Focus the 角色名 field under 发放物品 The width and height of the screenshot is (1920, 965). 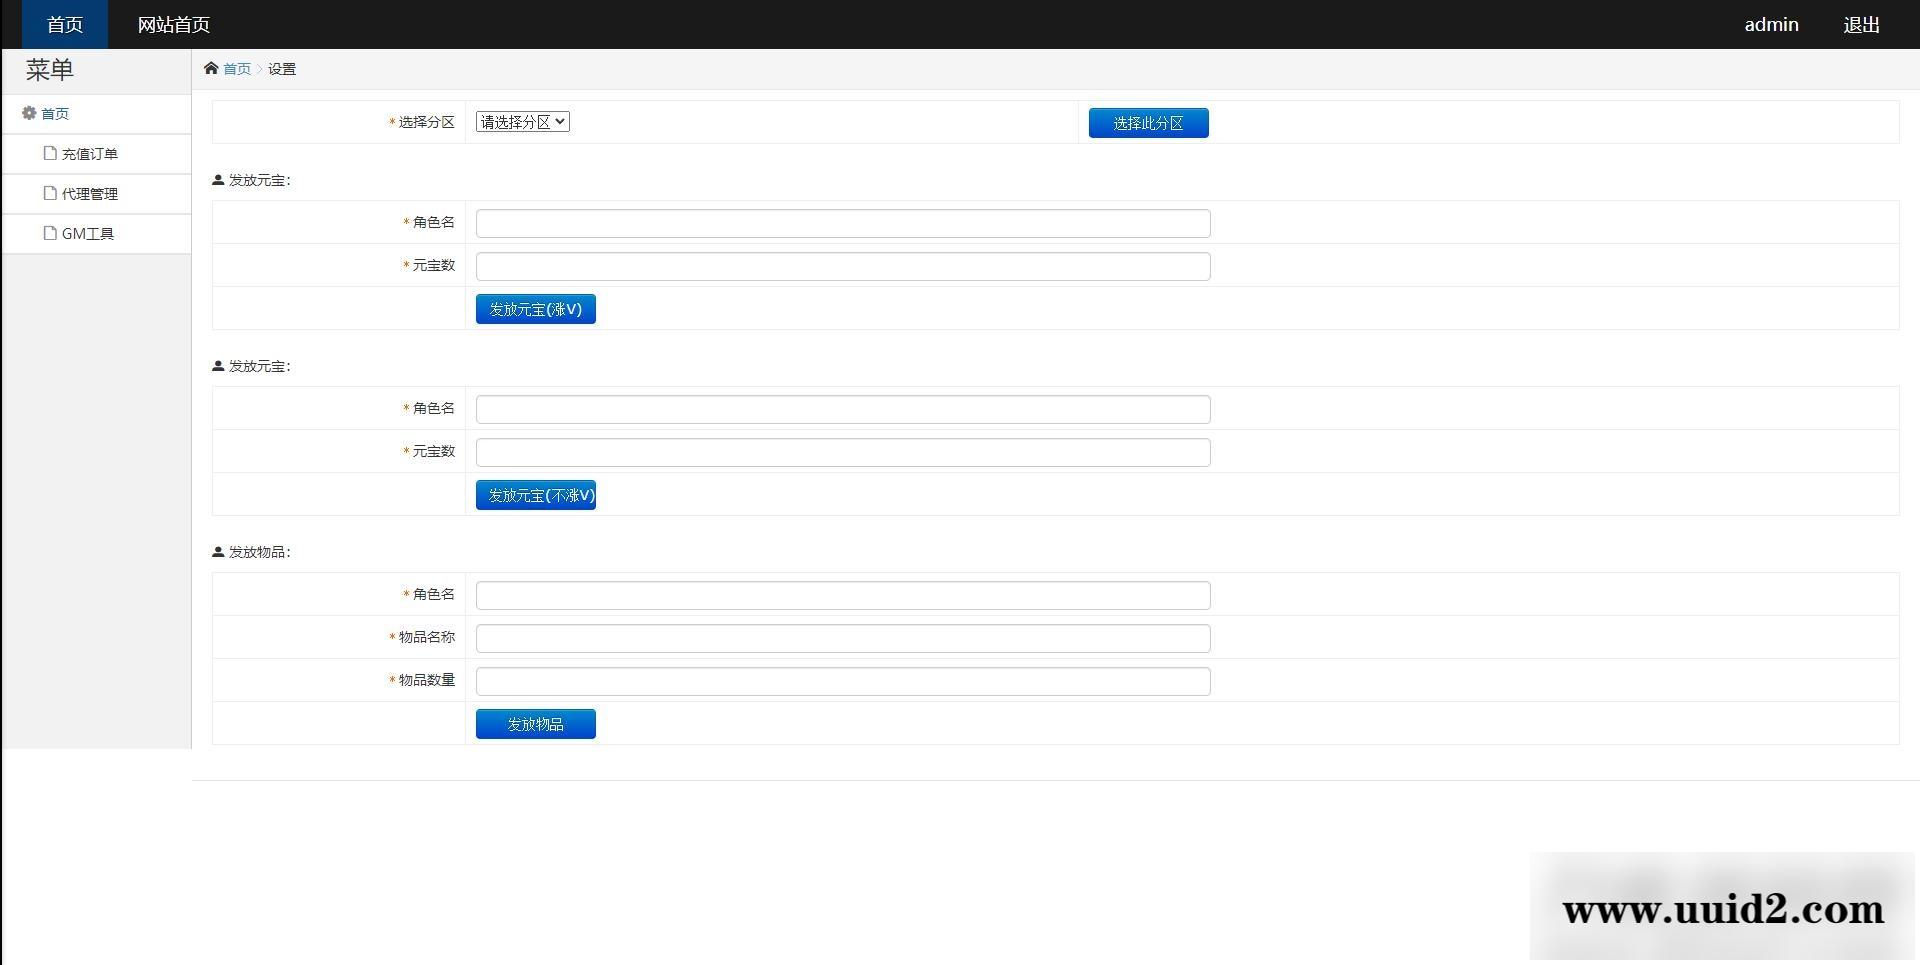pyautogui.click(x=842, y=595)
